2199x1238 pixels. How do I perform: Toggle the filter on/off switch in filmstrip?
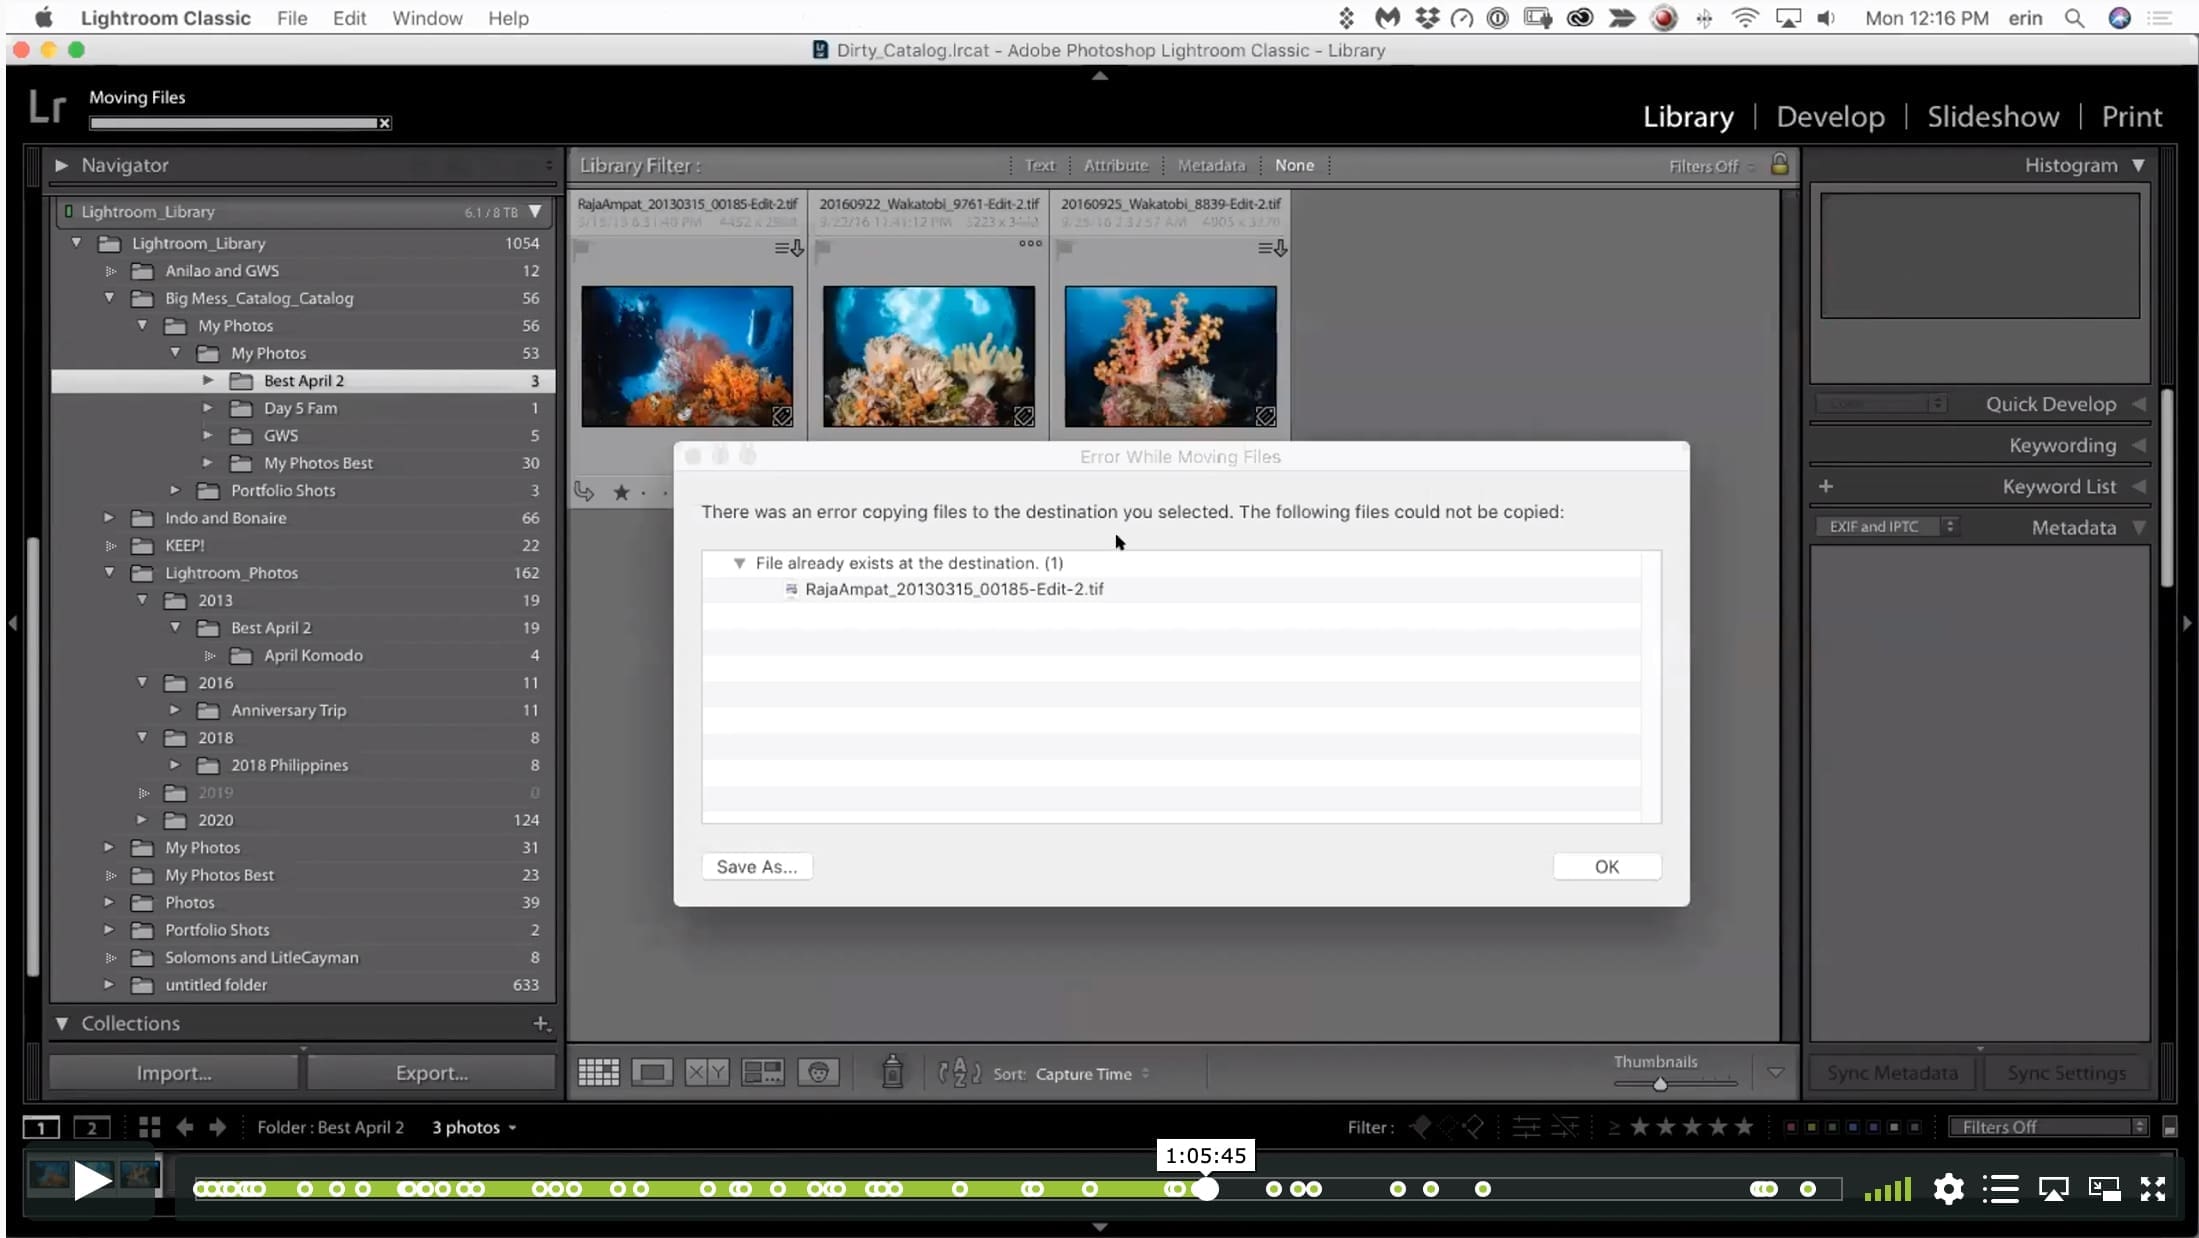[x=2170, y=1128]
